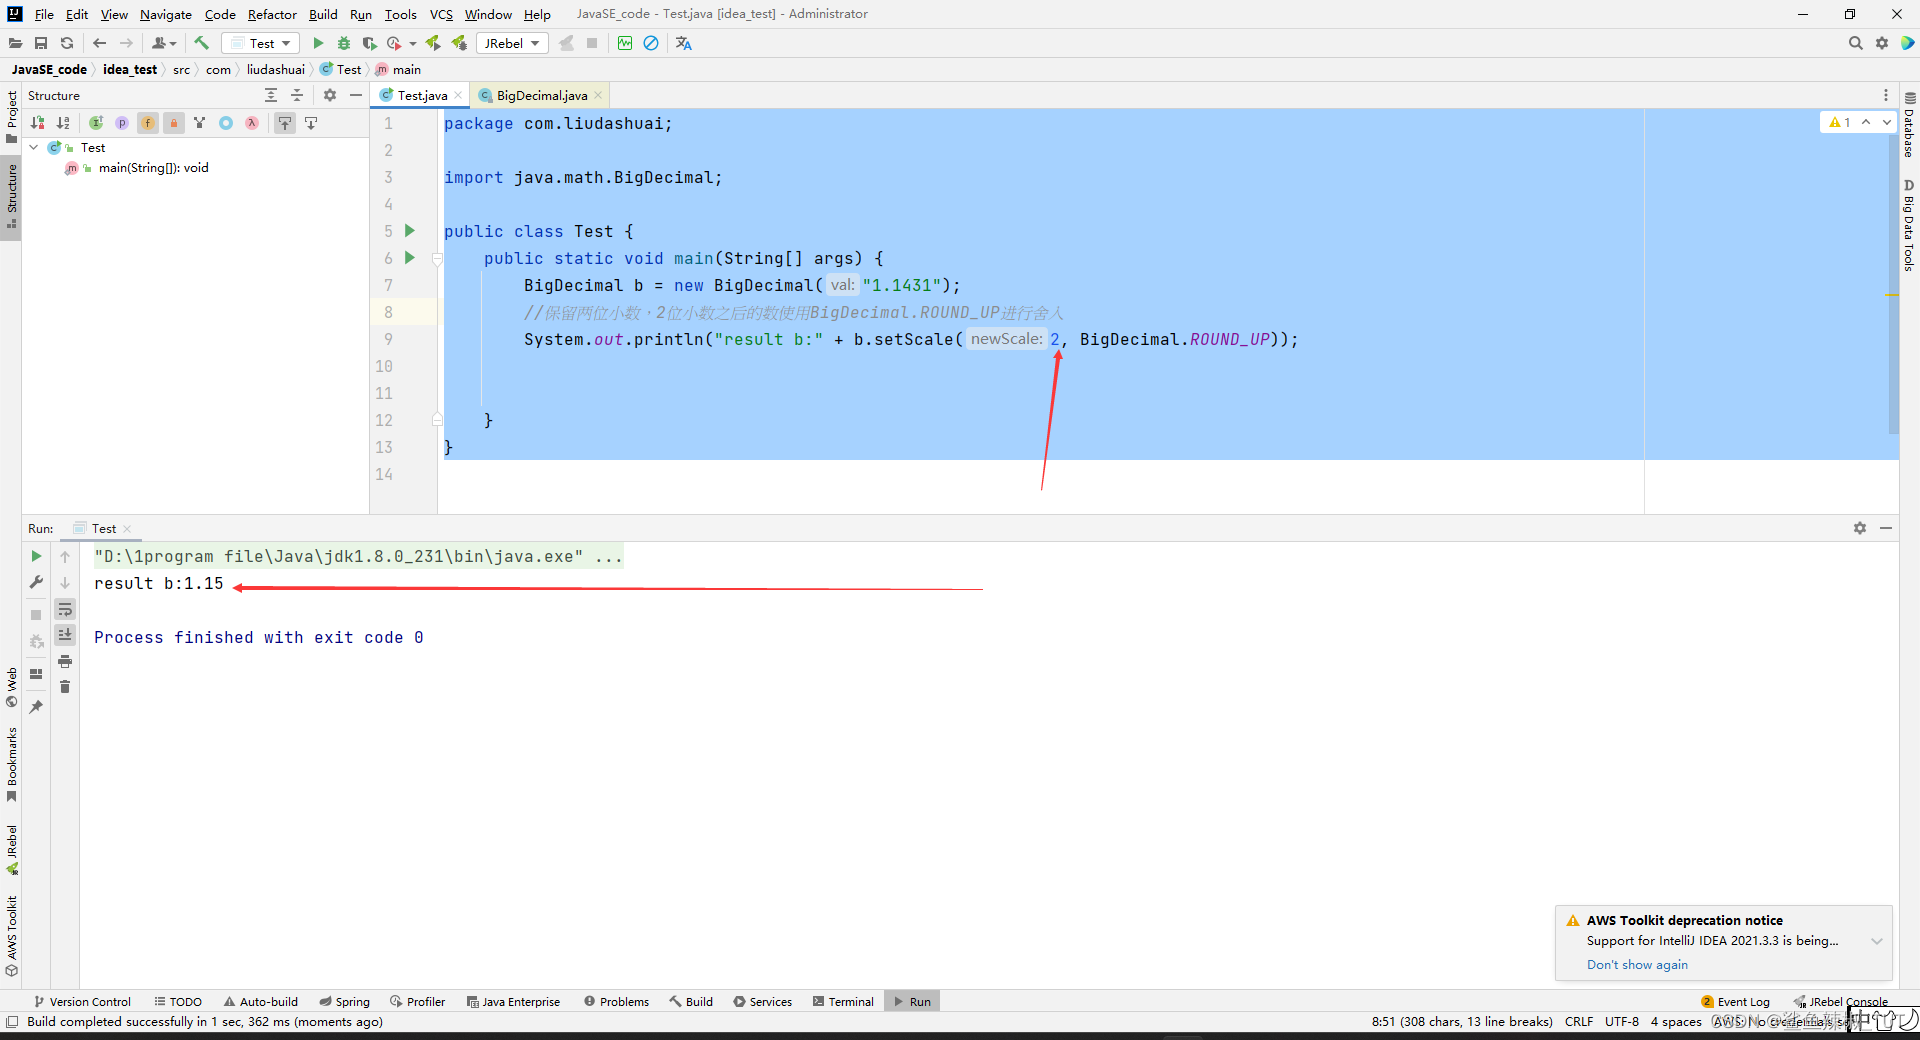The width and height of the screenshot is (1920, 1040).
Task: Save all files with the disk icon
Action: click(x=41, y=43)
